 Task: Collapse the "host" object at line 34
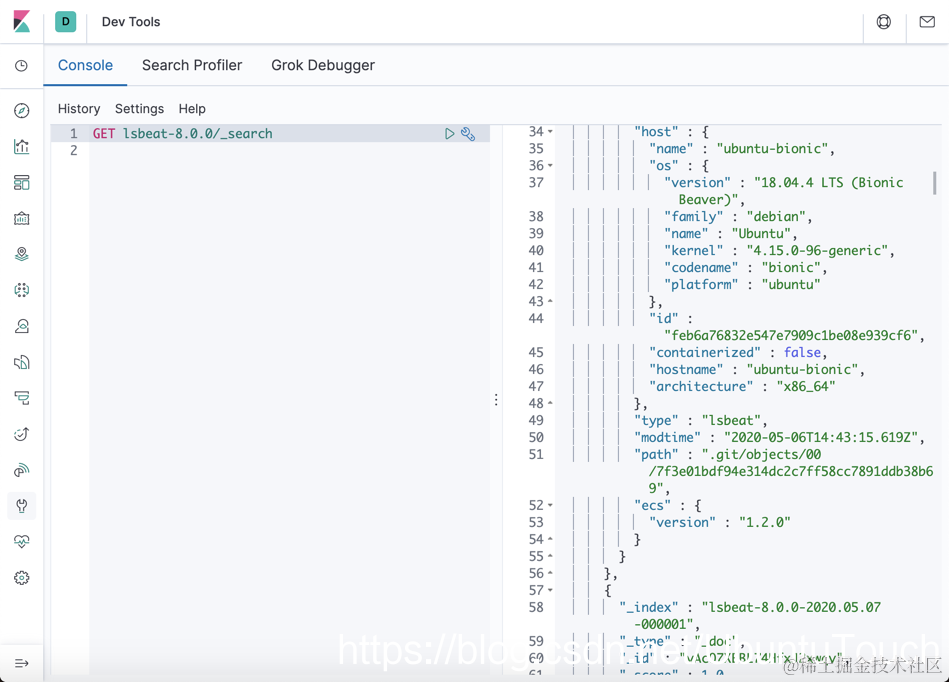click(x=550, y=131)
